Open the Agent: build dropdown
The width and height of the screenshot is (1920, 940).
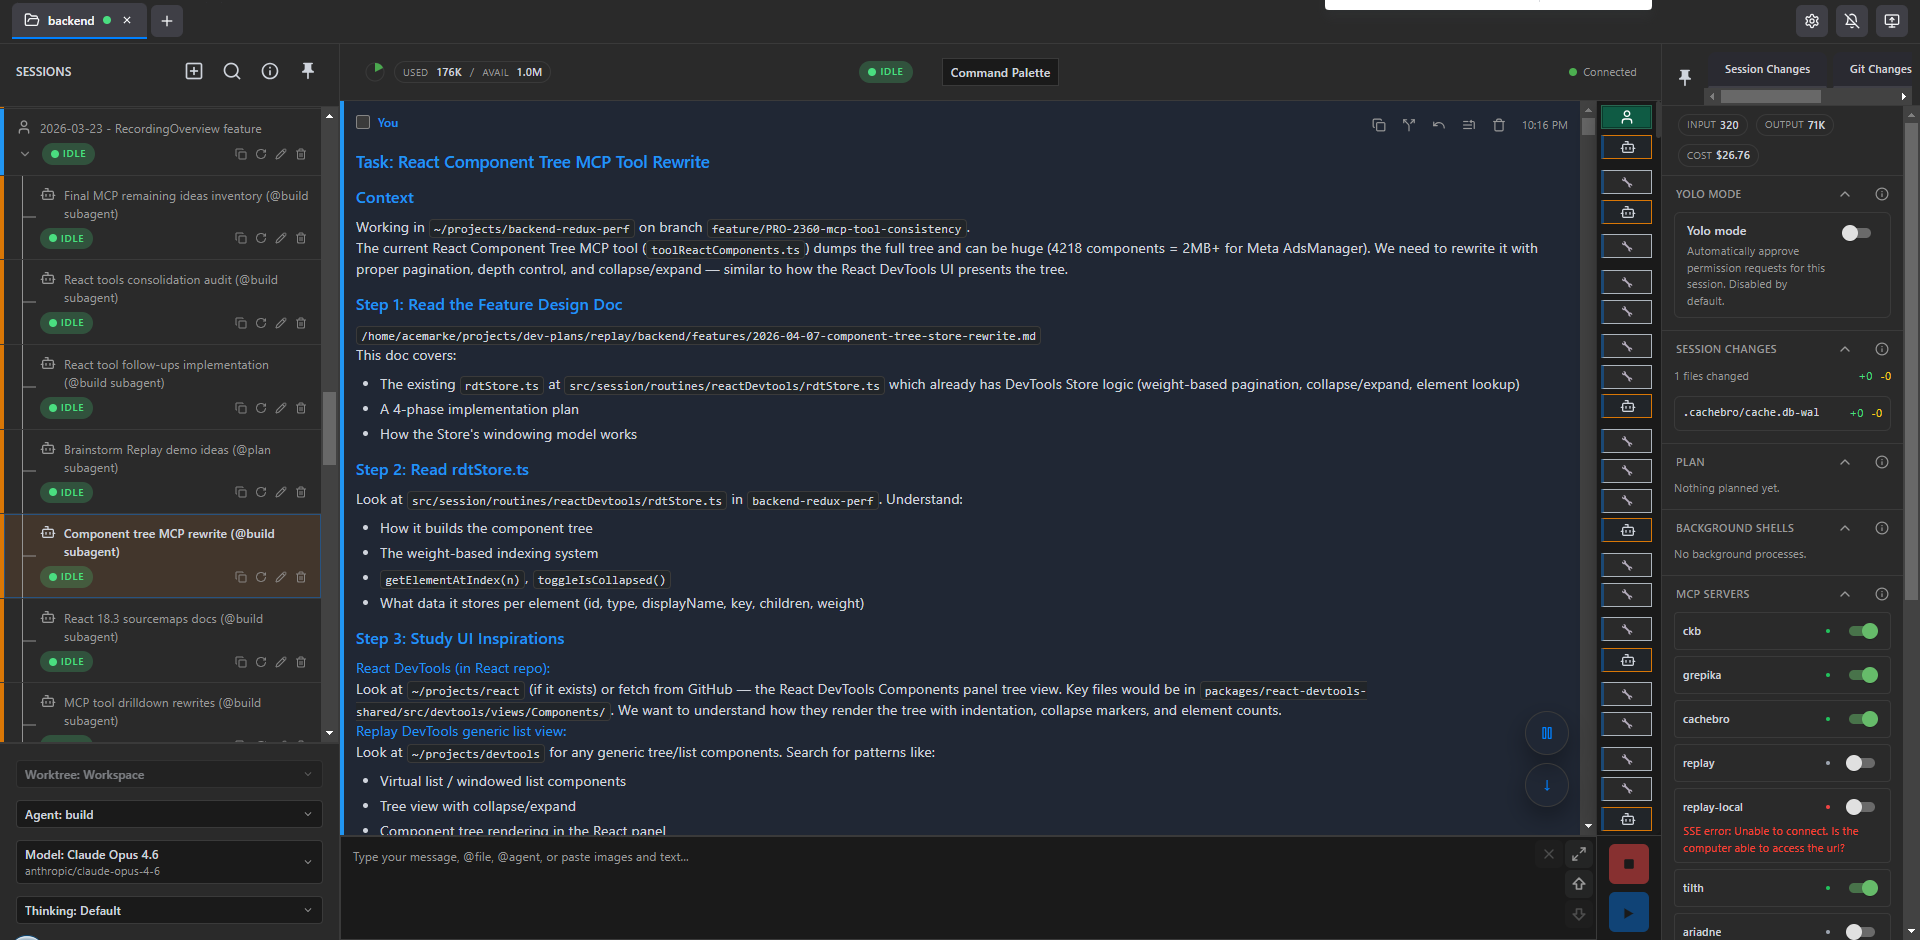pos(169,815)
